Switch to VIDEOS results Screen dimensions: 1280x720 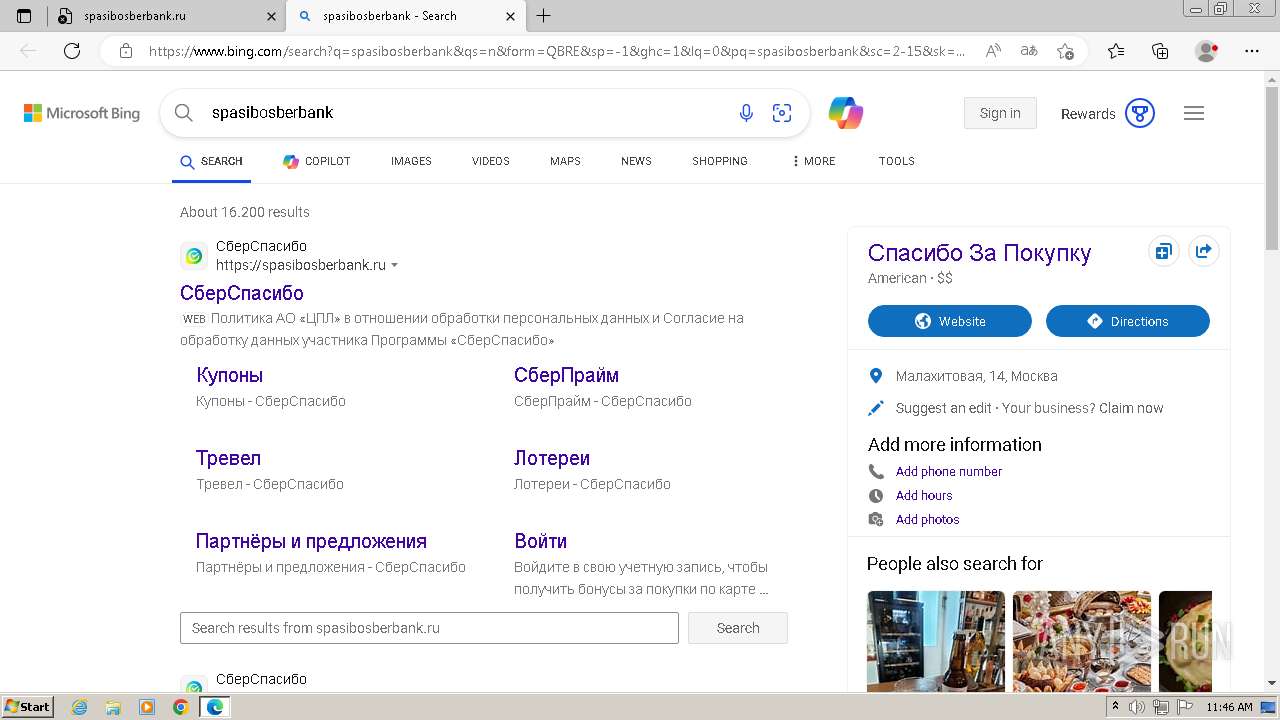[x=491, y=161]
